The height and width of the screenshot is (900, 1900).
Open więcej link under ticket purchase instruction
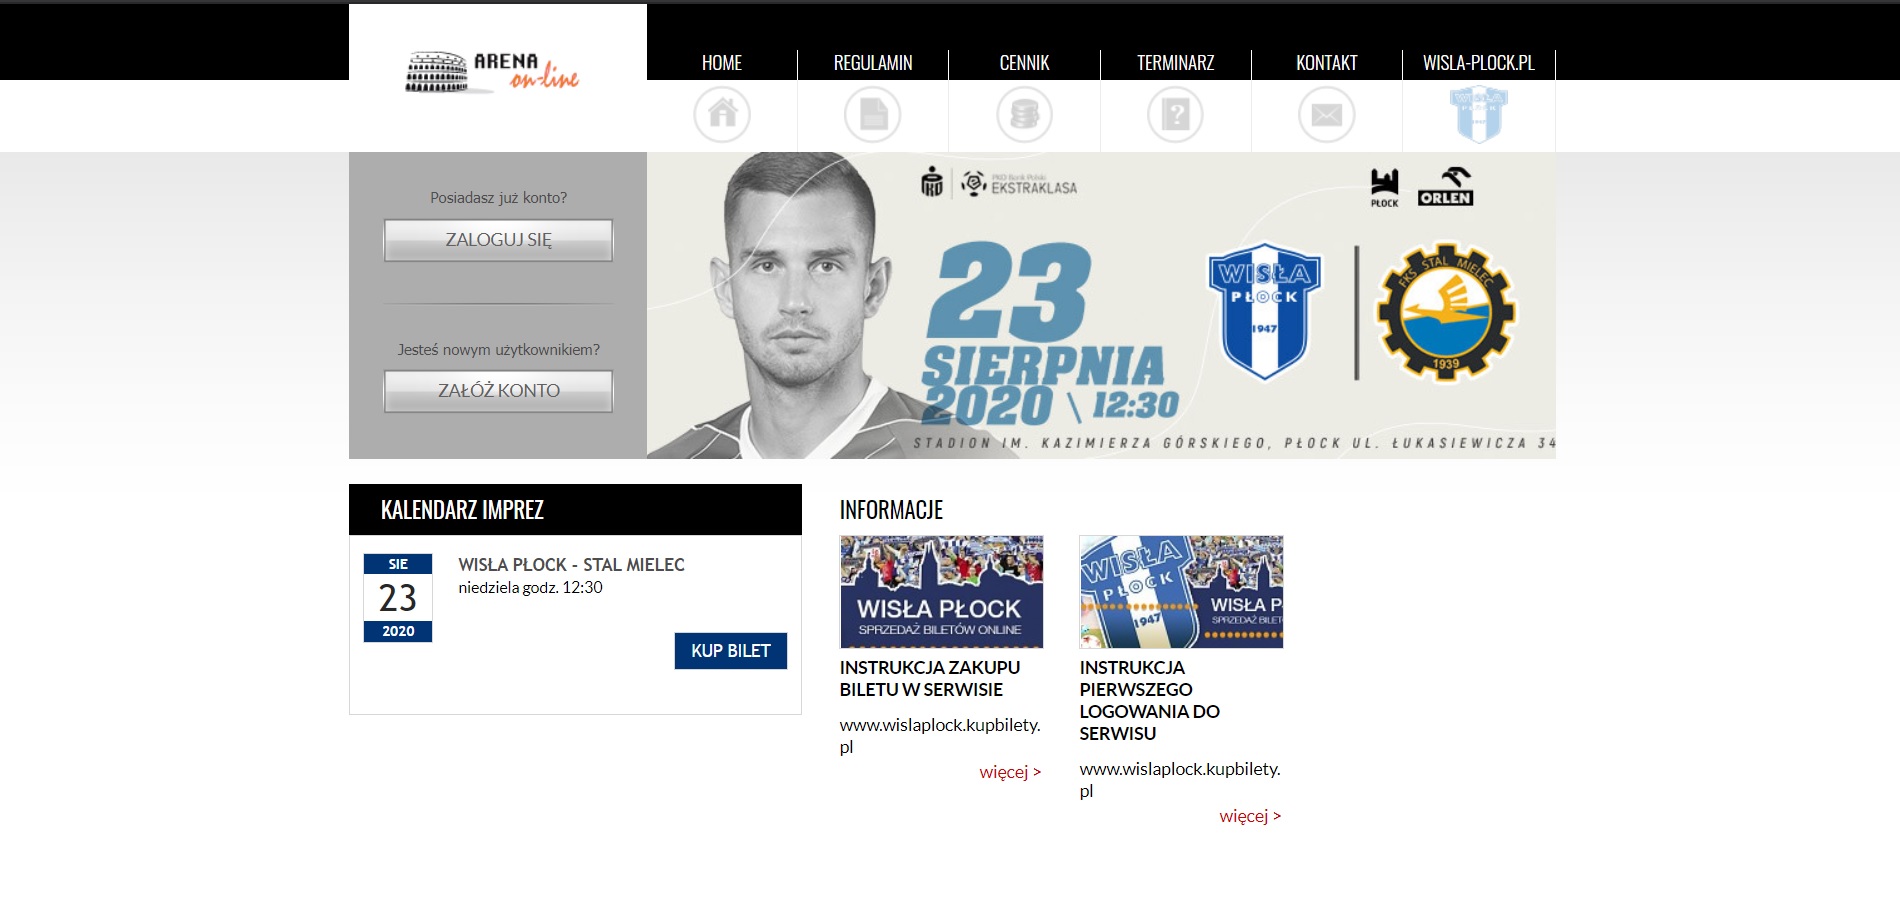[x=1010, y=772]
